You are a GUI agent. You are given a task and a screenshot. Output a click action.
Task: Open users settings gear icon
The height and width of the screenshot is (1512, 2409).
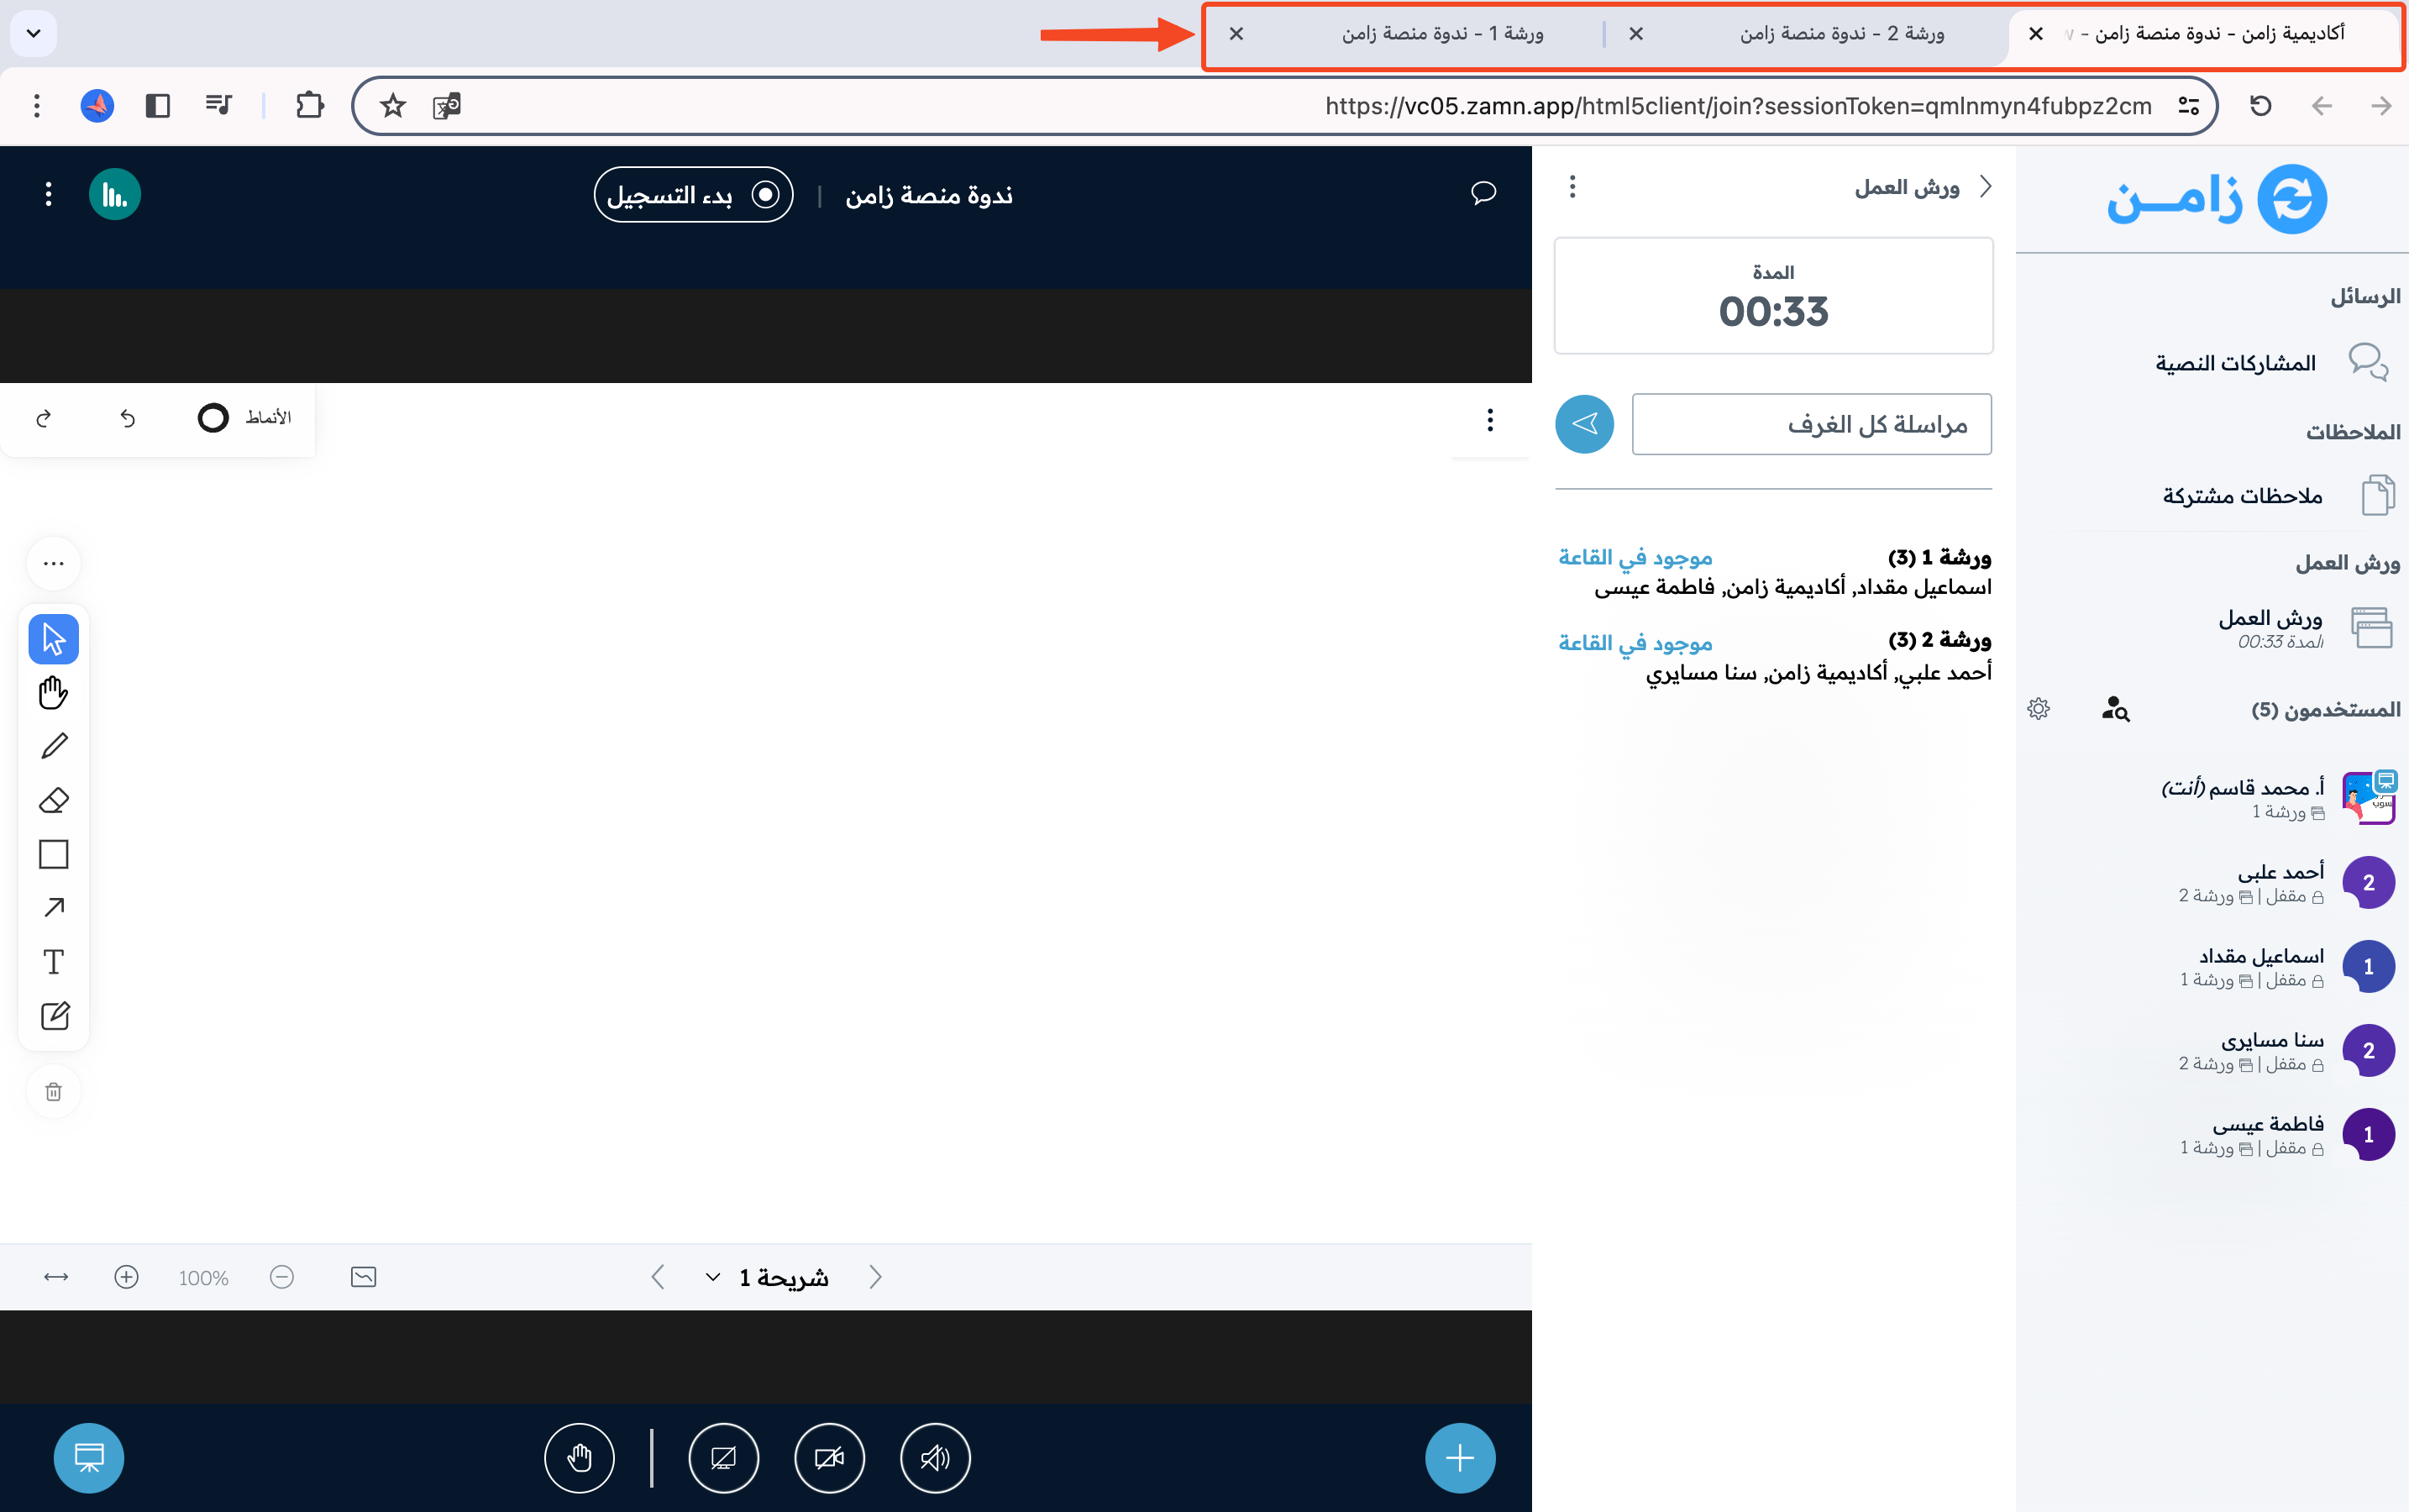(2039, 709)
